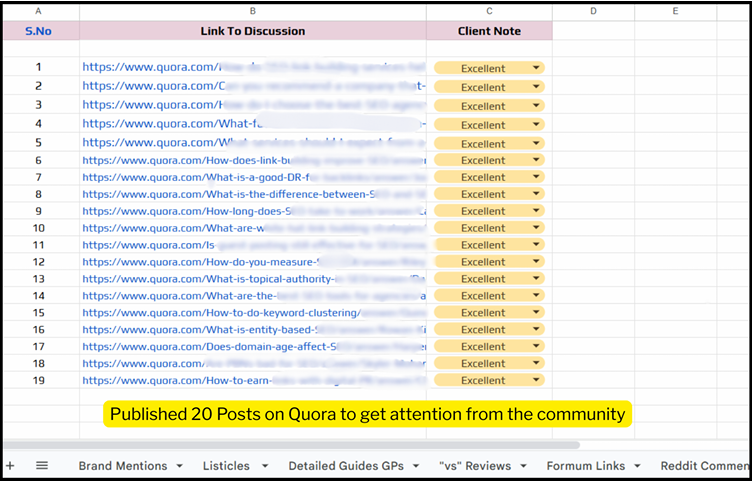The height and width of the screenshot is (481, 752).
Task: Open Detailed Guides GPs tab arrow
Action: [x=416, y=466]
